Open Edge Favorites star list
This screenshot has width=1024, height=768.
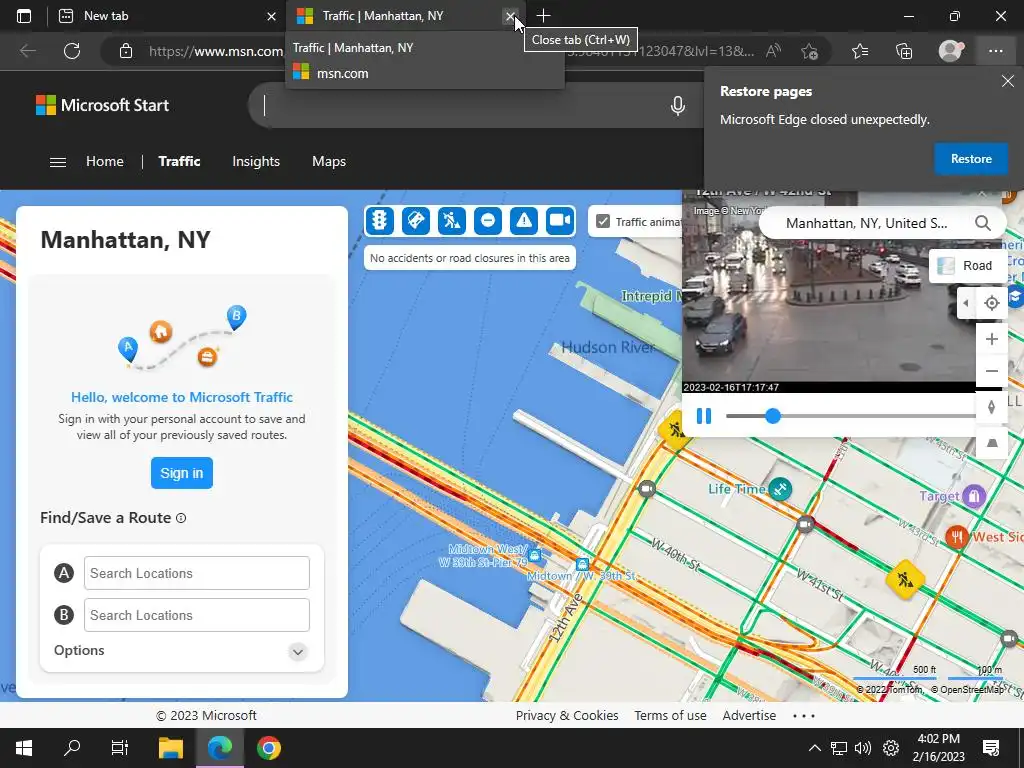[x=860, y=51]
